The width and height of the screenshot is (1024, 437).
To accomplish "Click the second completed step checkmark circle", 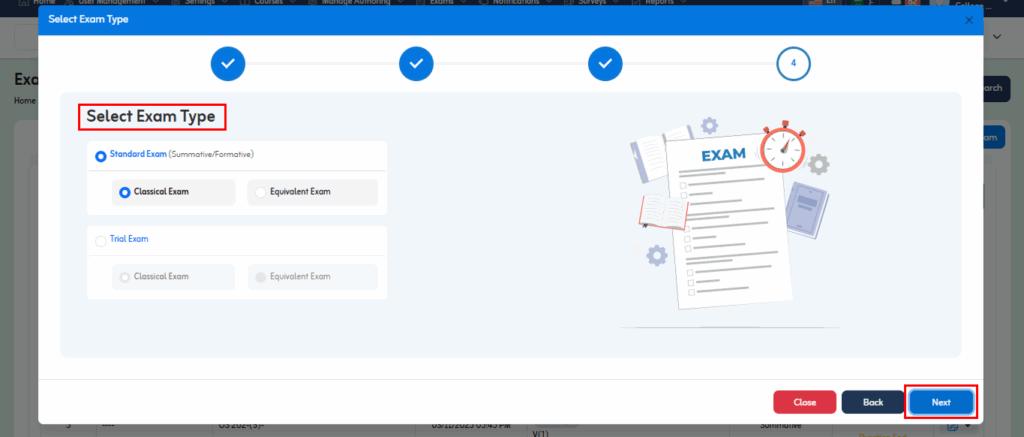I will [416, 63].
